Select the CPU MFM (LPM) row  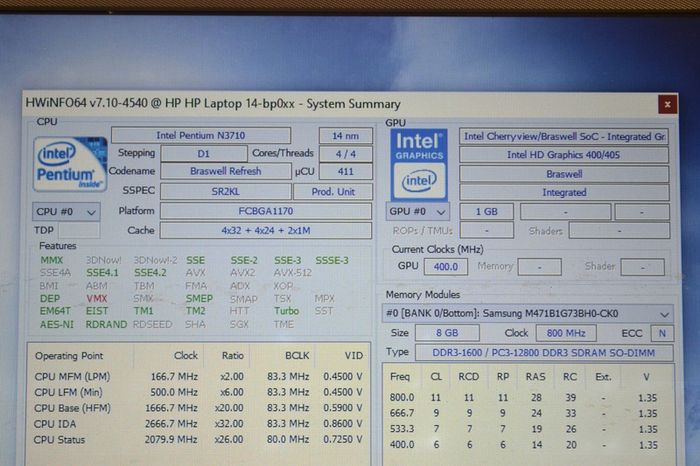pyautogui.click(x=199, y=376)
